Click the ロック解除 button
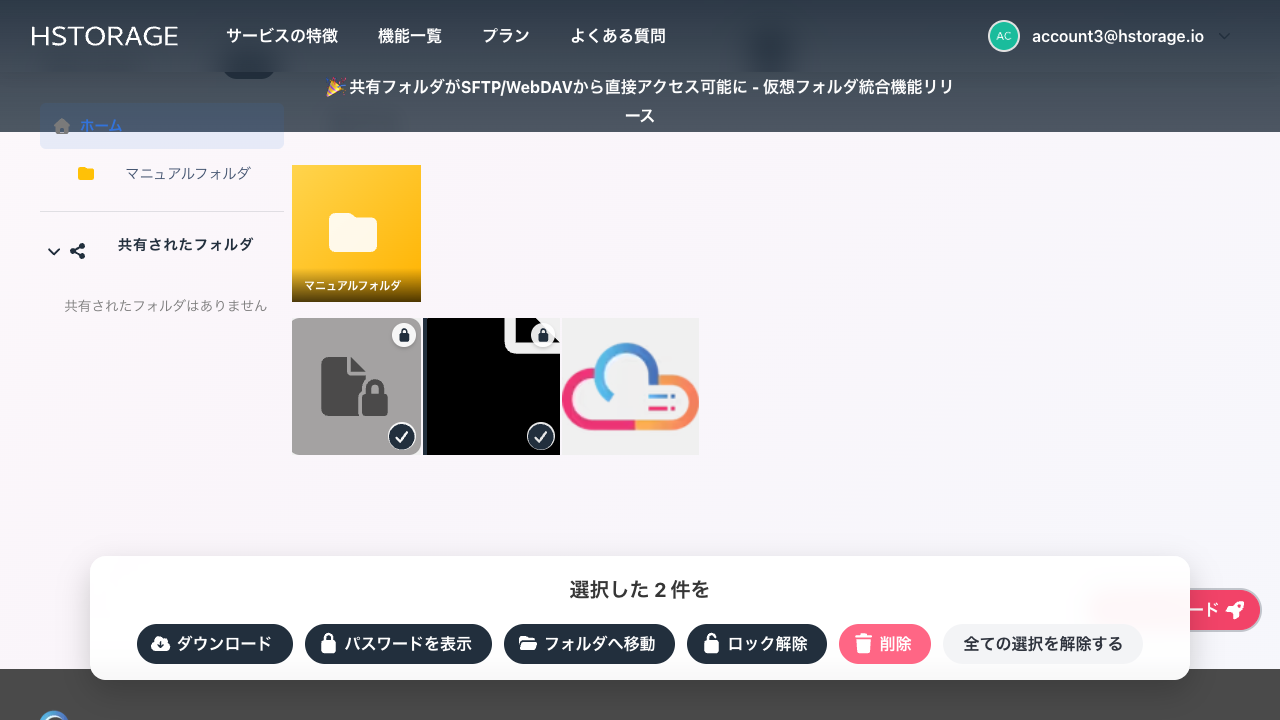 pos(757,644)
